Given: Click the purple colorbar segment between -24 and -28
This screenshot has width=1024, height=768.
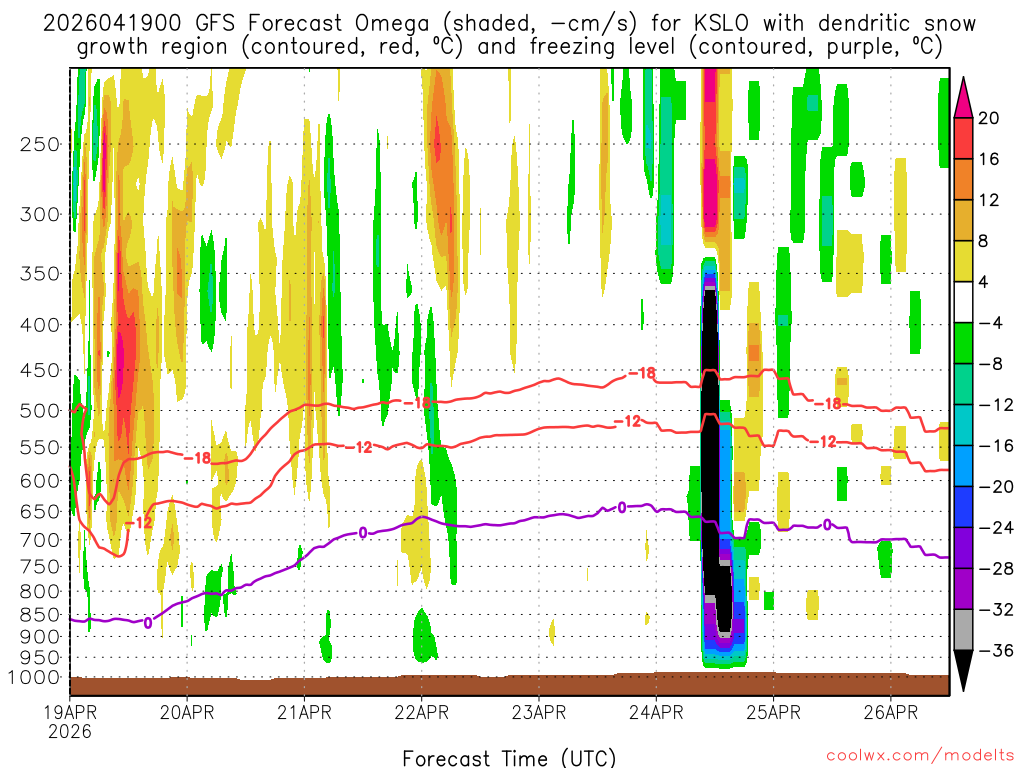Looking at the screenshot, I should pyautogui.click(x=963, y=548).
